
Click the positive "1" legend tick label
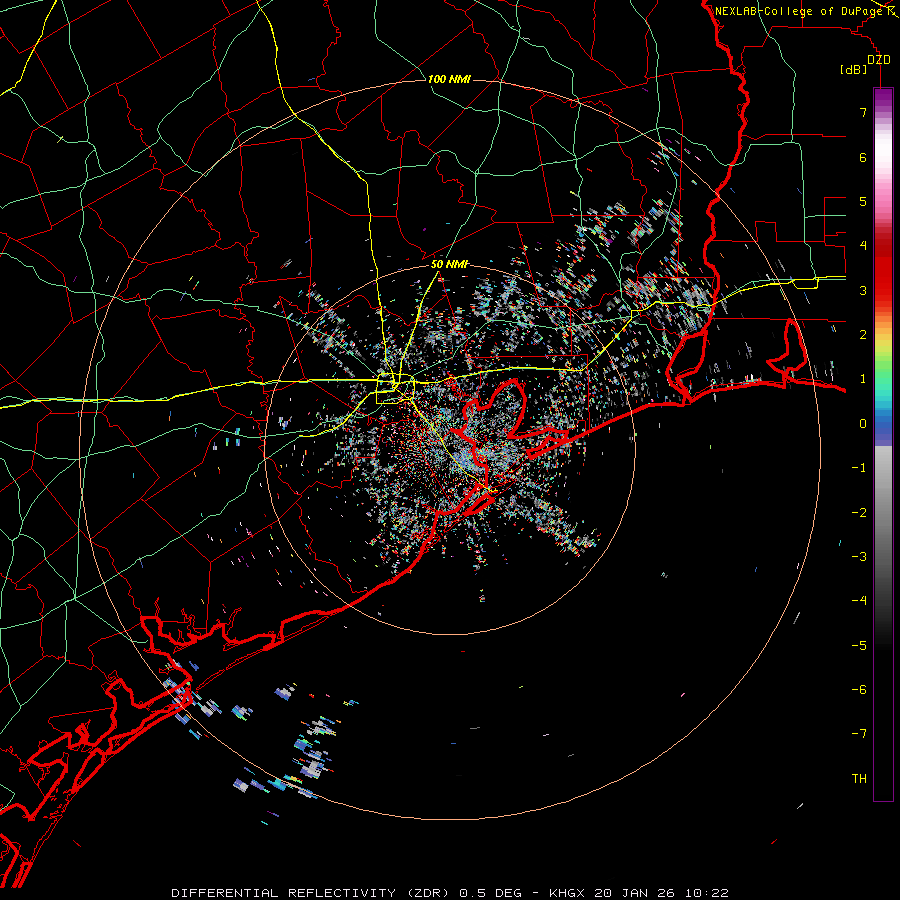(863, 379)
